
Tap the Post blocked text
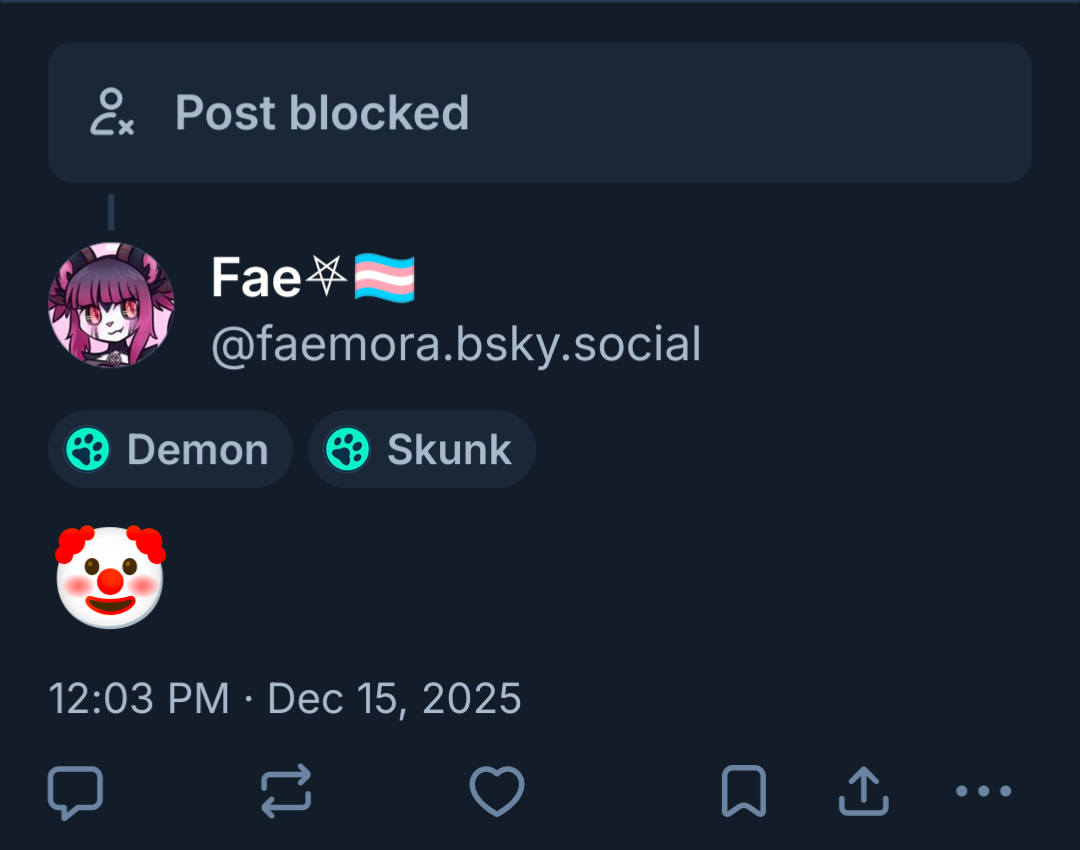[x=322, y=113]
